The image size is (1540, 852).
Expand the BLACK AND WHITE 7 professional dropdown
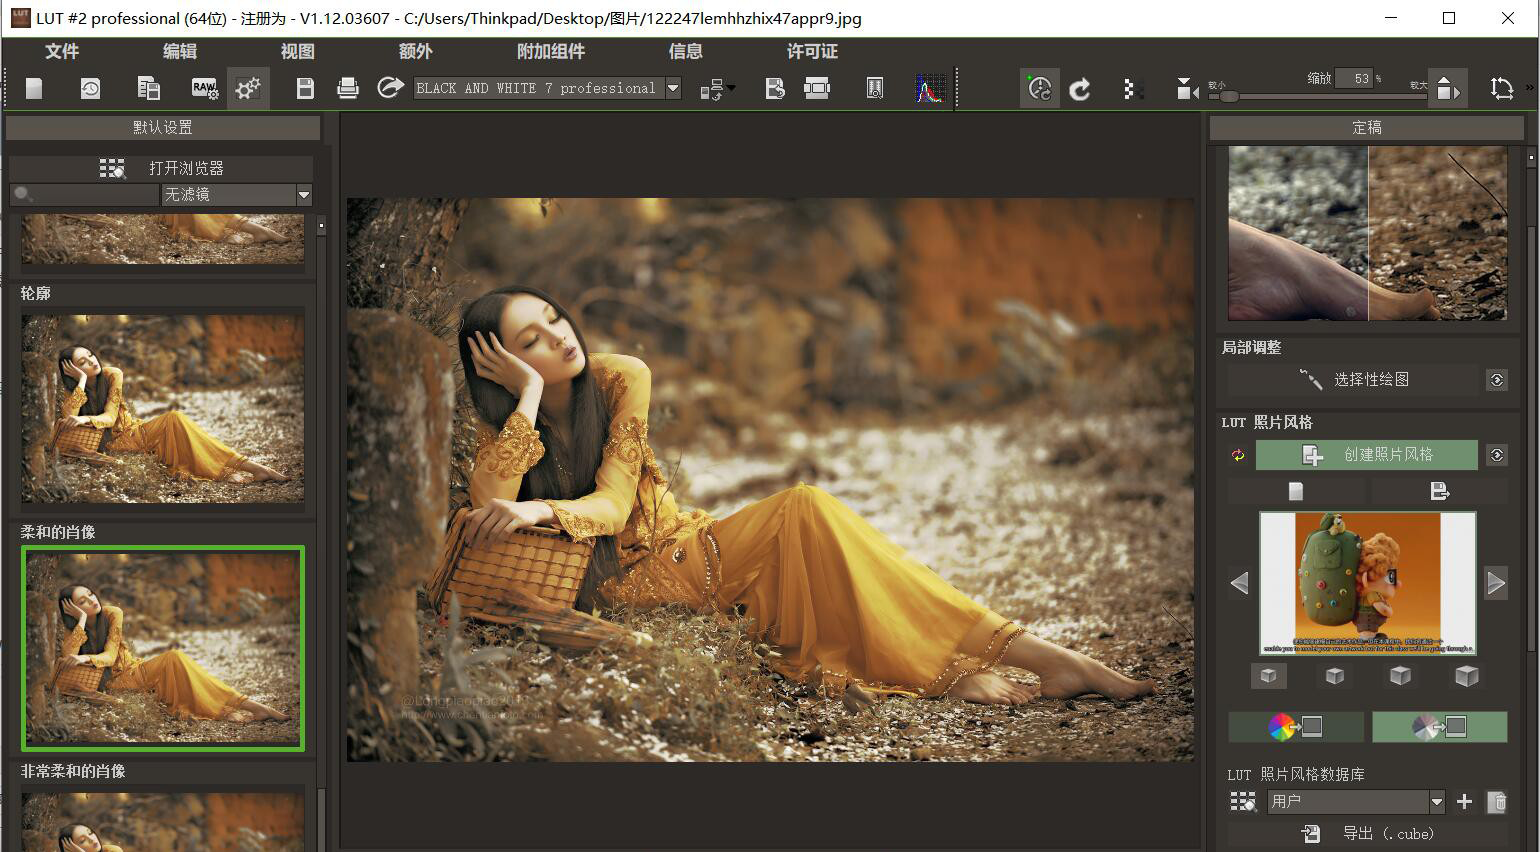pos(673,88)
